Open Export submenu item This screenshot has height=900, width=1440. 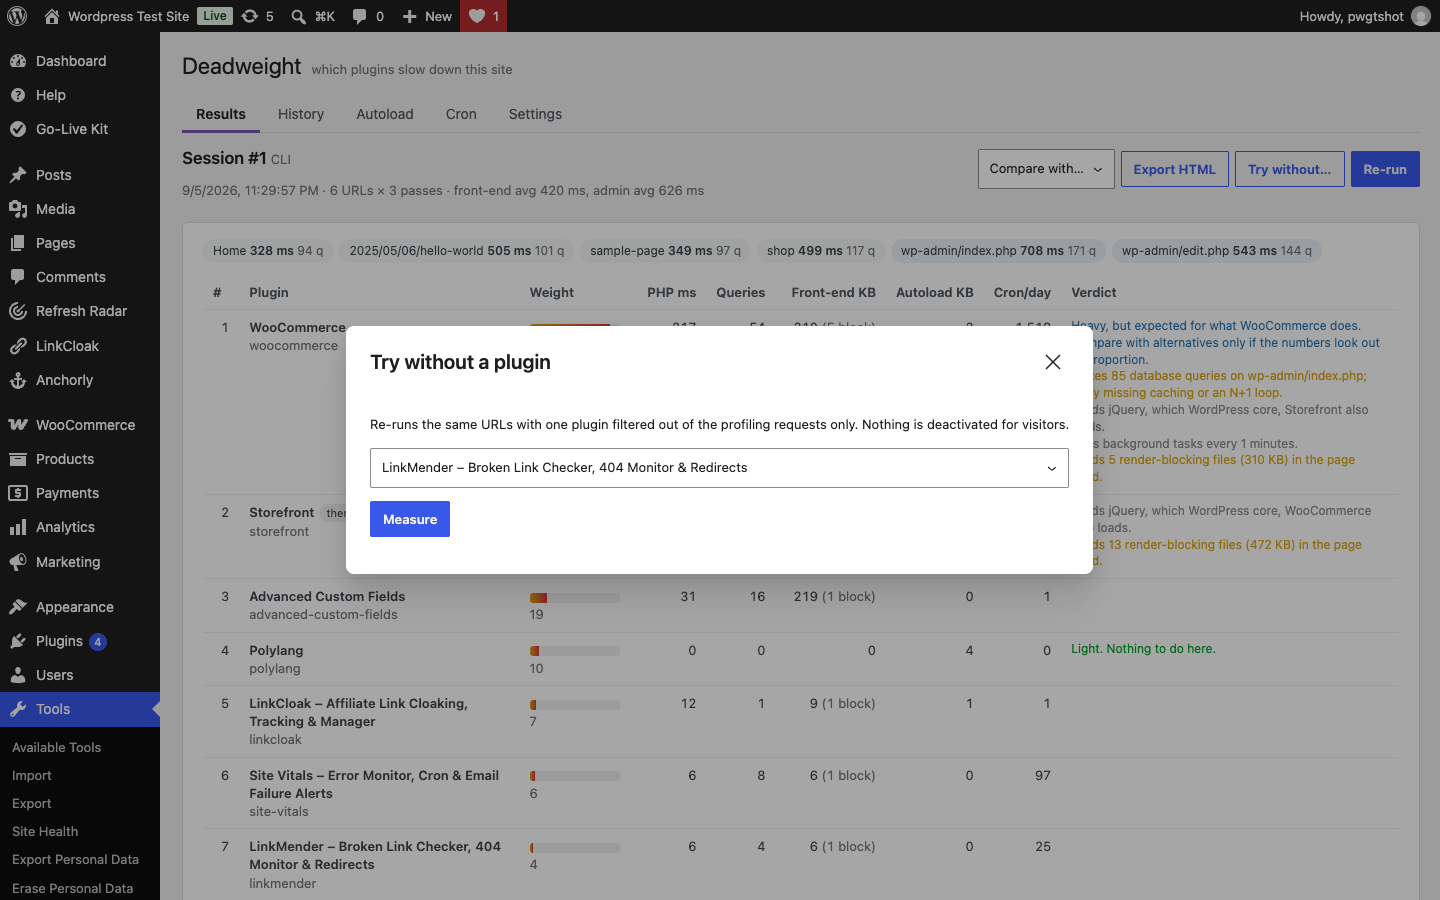(31, 803)
